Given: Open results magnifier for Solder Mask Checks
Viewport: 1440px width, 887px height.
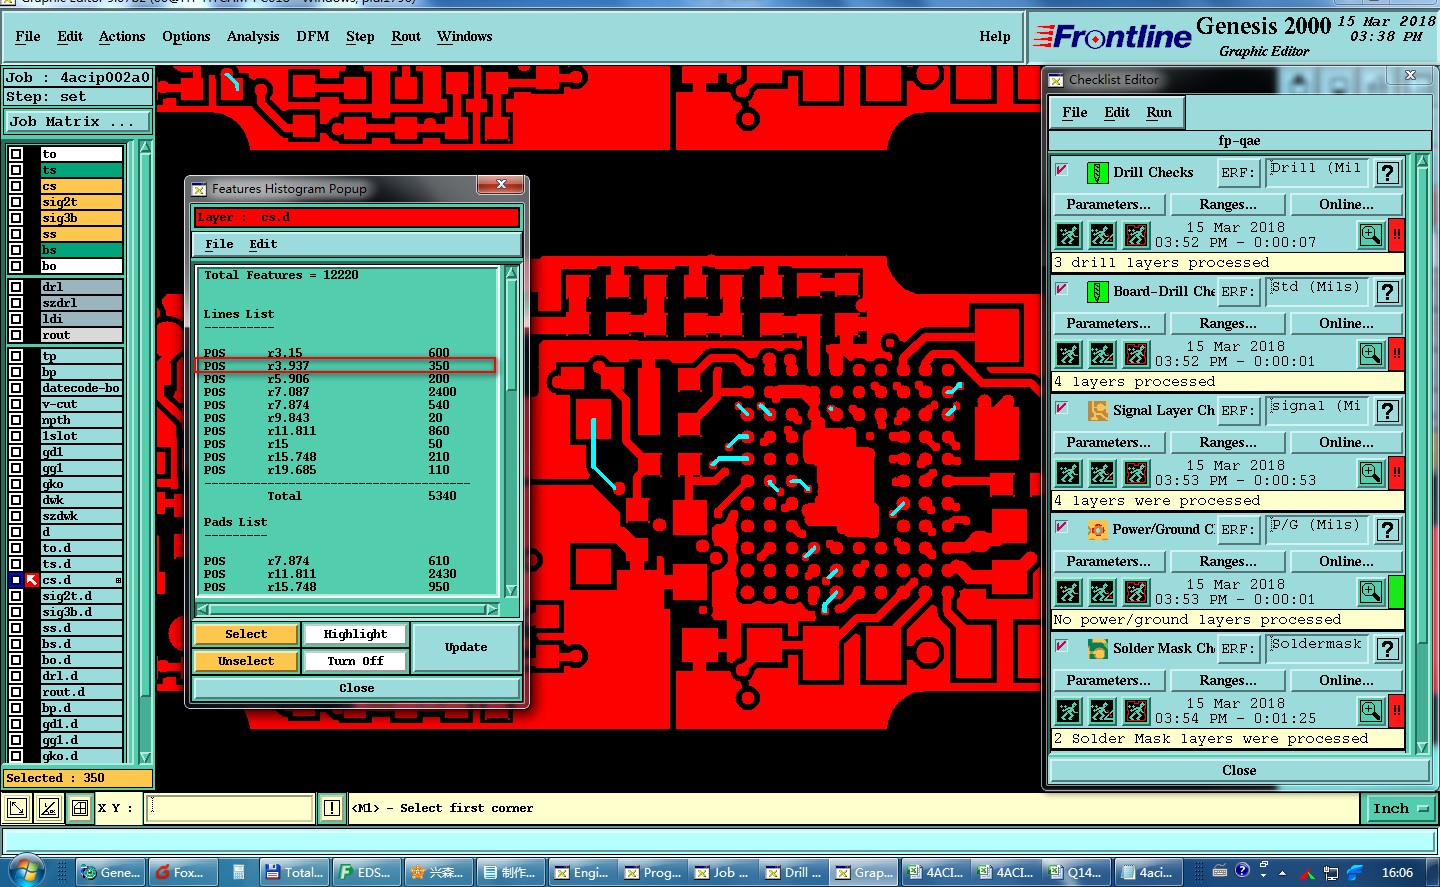Looking at the screenshot, I should (1371, 711).
